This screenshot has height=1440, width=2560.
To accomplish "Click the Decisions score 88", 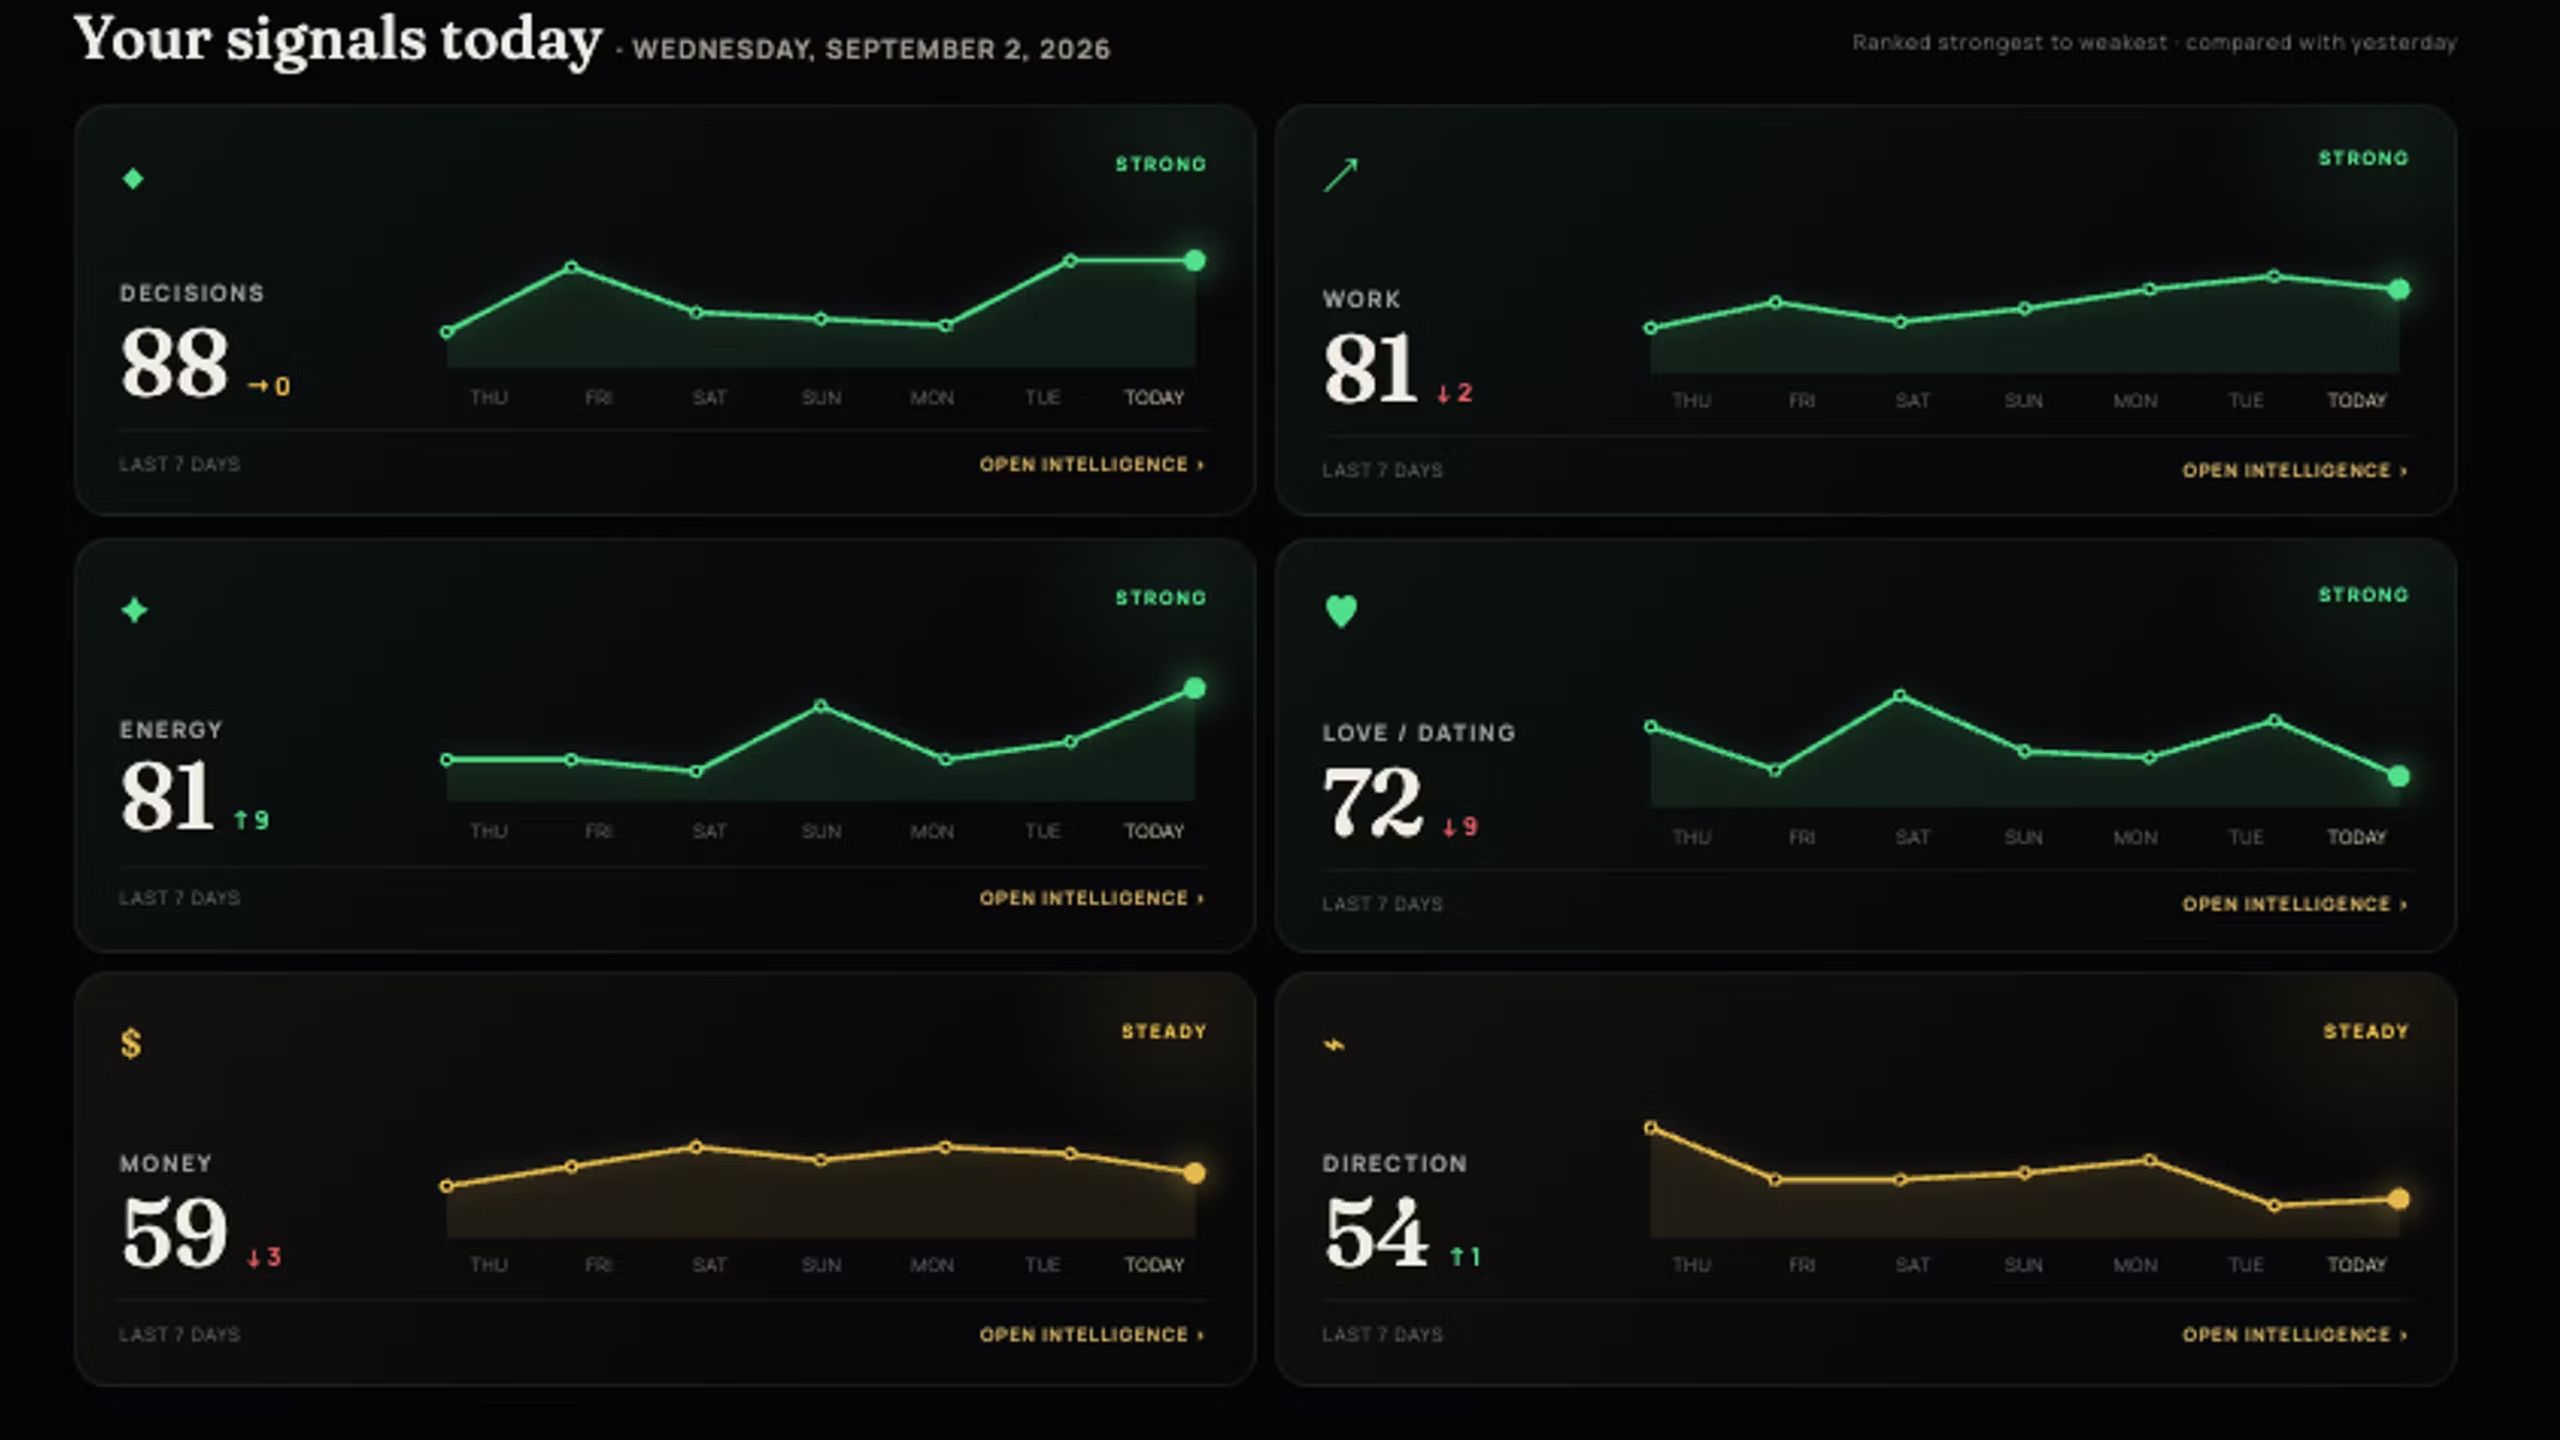I will (175, 362).
